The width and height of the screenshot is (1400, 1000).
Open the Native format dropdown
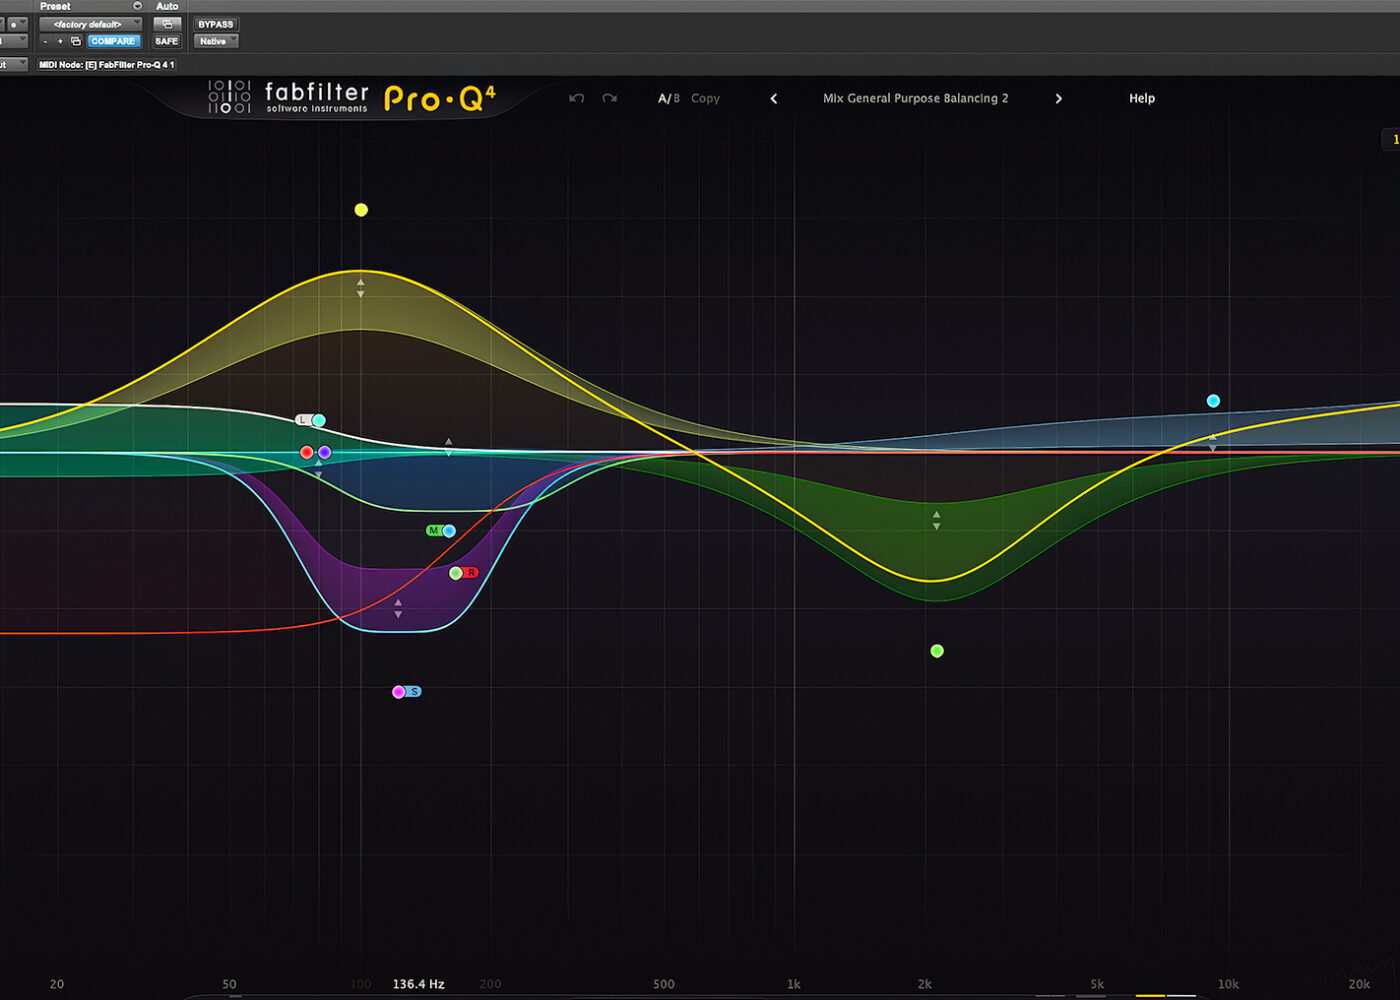[x=216, y=41]
